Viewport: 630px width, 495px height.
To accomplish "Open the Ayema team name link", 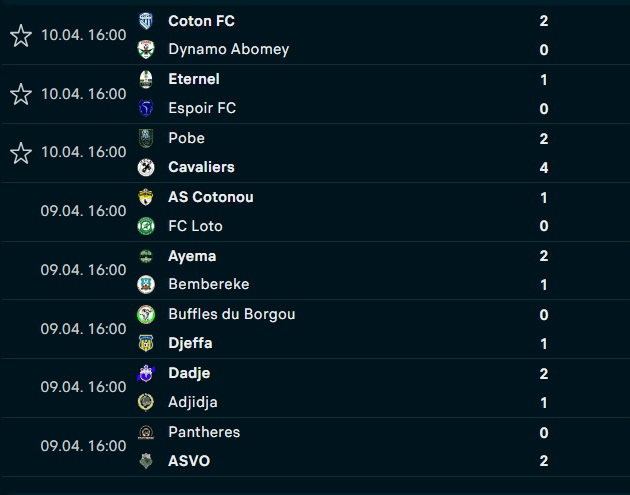I will 192,256.
